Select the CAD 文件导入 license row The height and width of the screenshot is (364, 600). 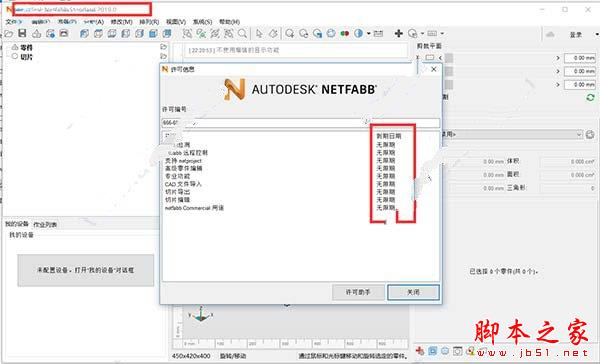(x=301, y=184)
